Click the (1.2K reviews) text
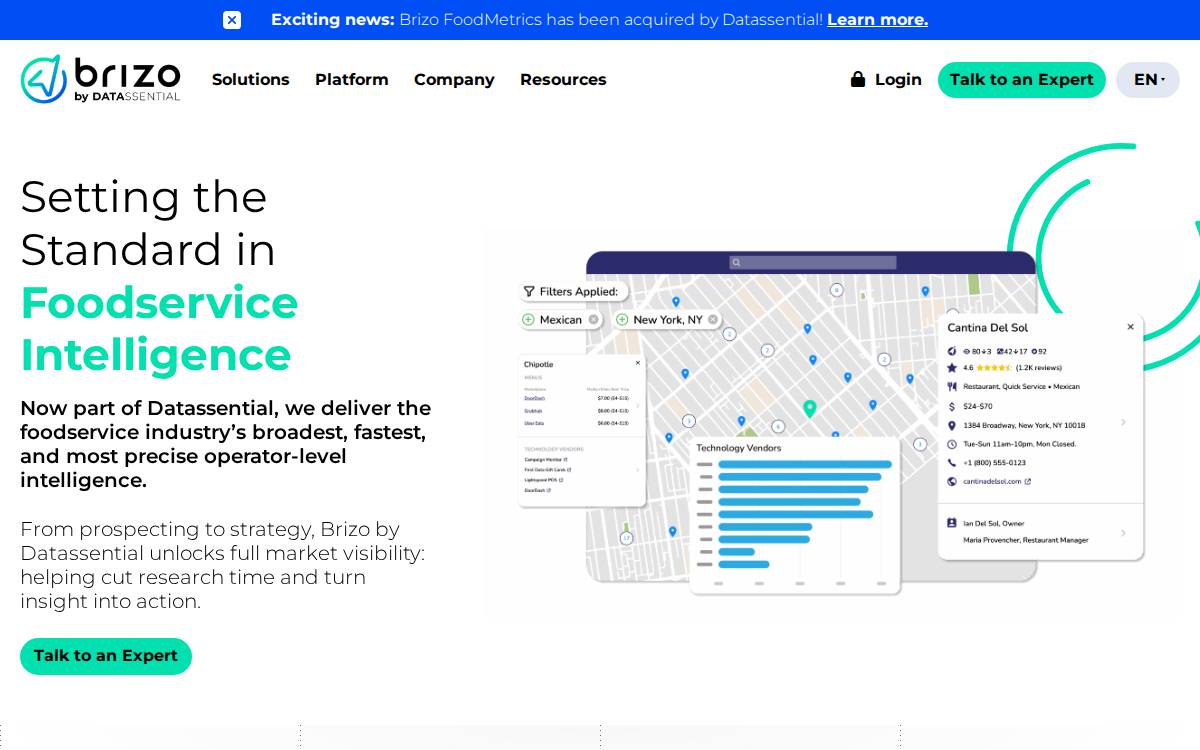 click(1039, 368)
